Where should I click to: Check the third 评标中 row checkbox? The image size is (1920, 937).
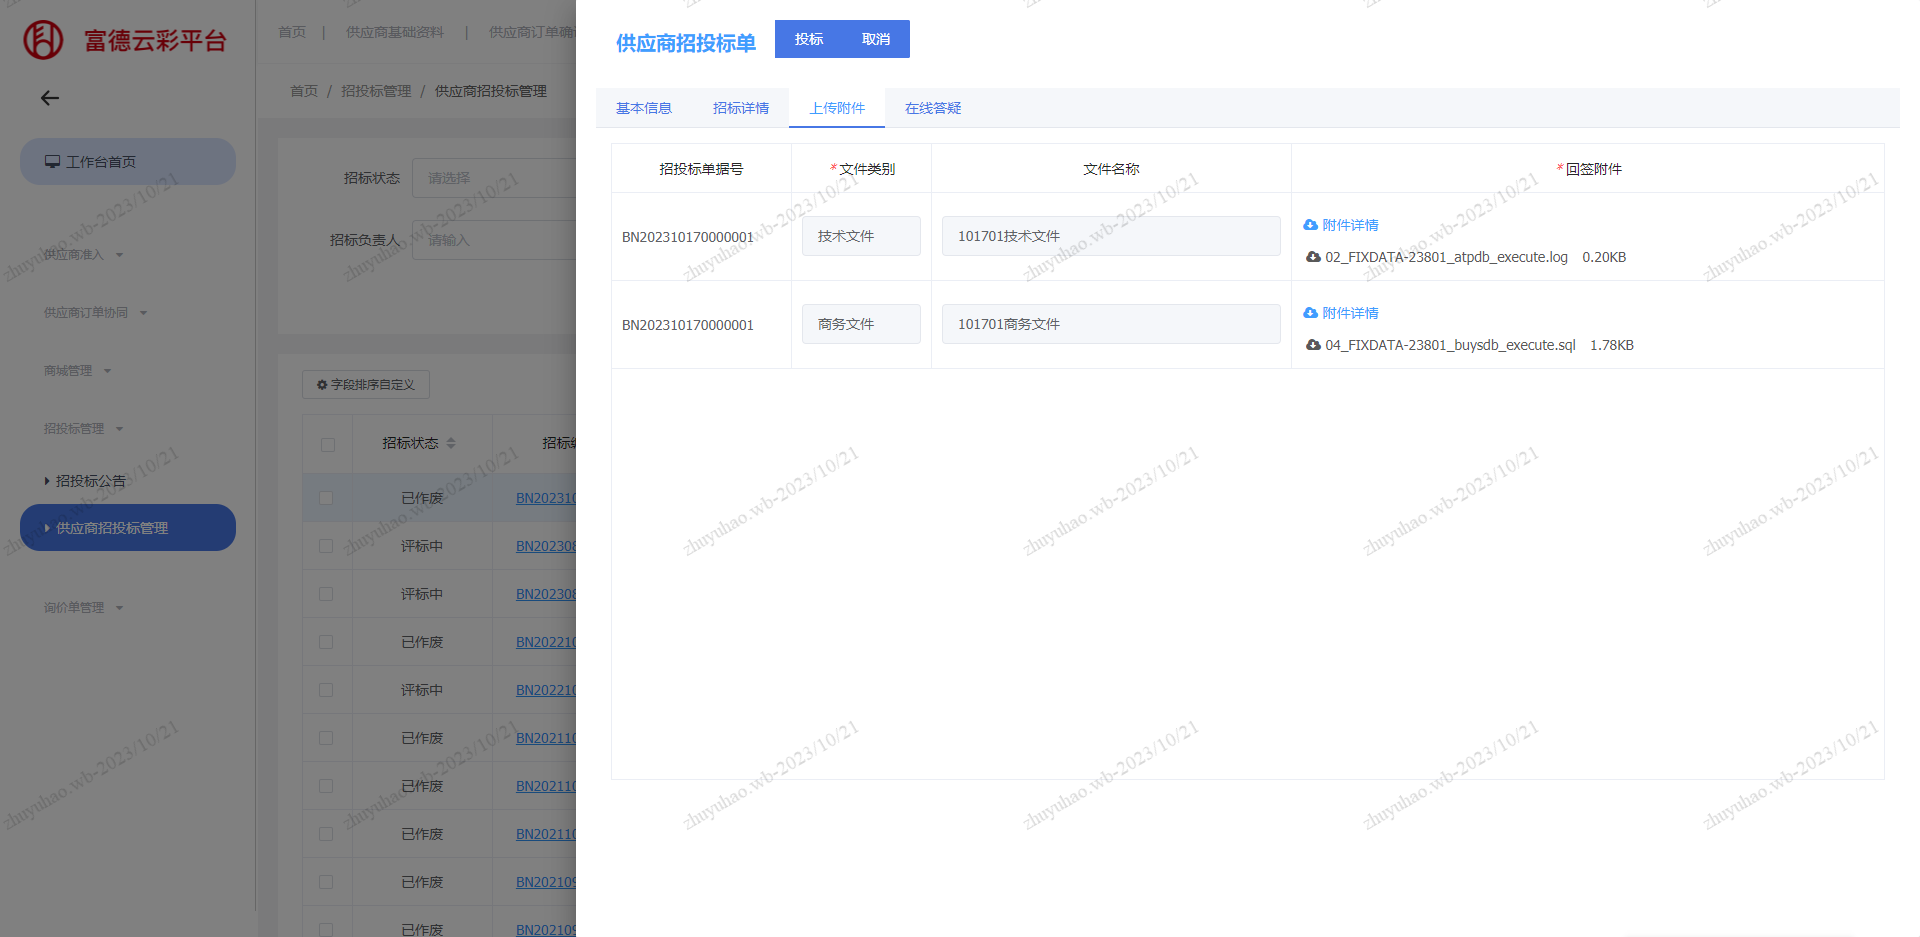326,690
